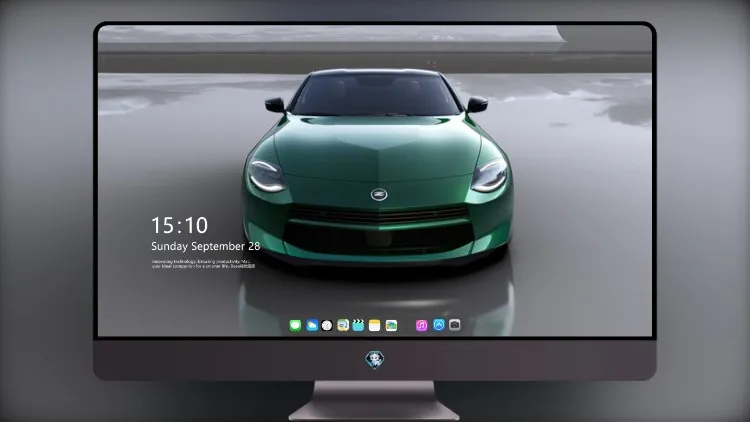Open the Clock app in the dock
The width and height of the screenshot is (750, 422).
click(327, 325)
